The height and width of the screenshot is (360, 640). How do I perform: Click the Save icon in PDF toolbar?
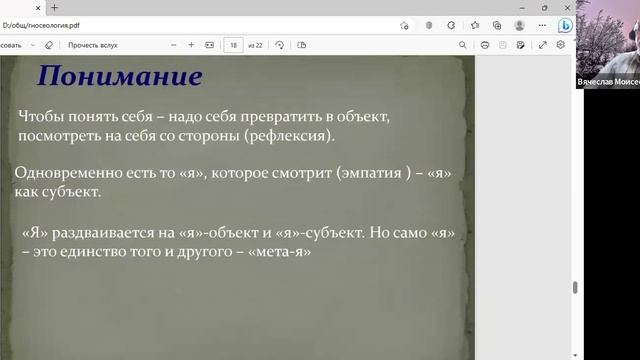(x=502, y=45)
